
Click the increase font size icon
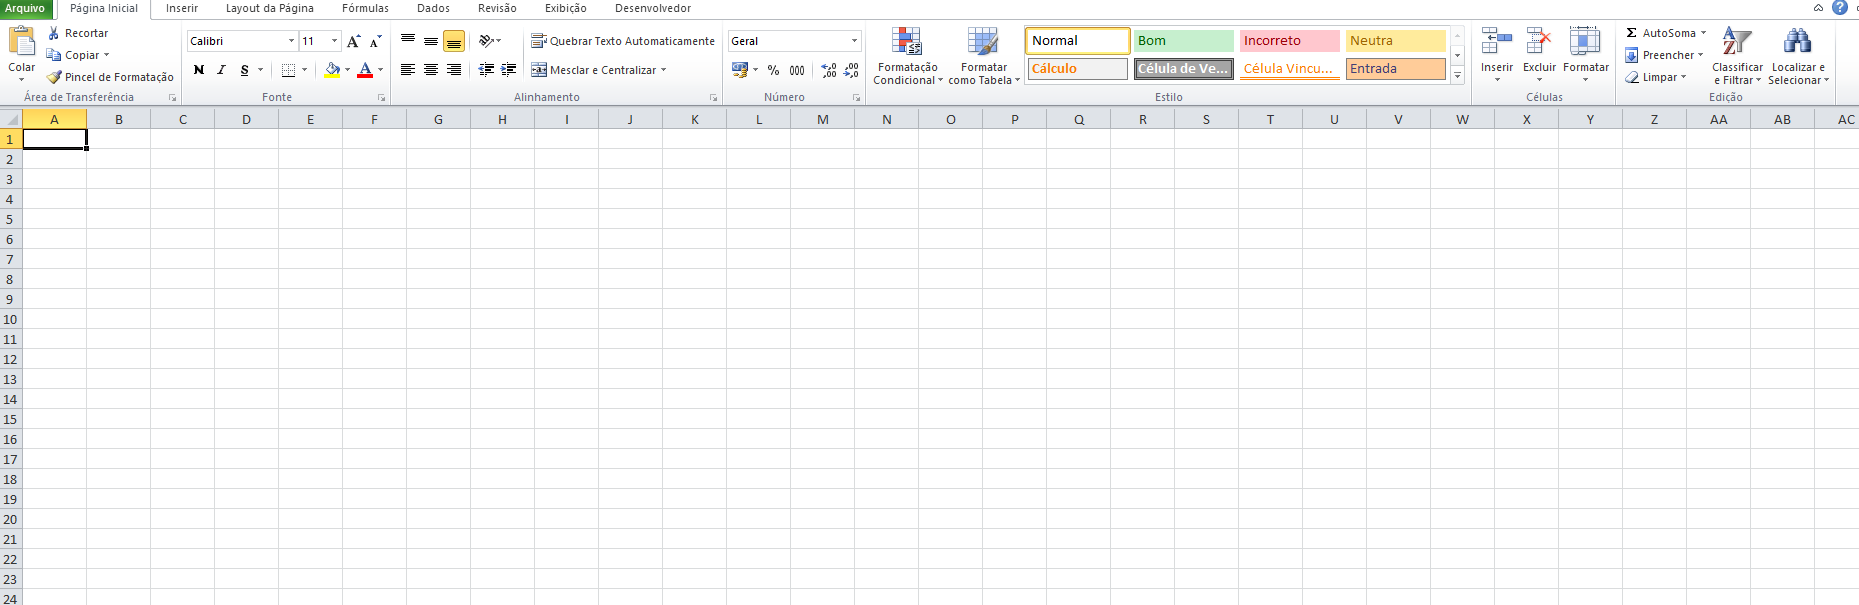click(x=353, y=41)
